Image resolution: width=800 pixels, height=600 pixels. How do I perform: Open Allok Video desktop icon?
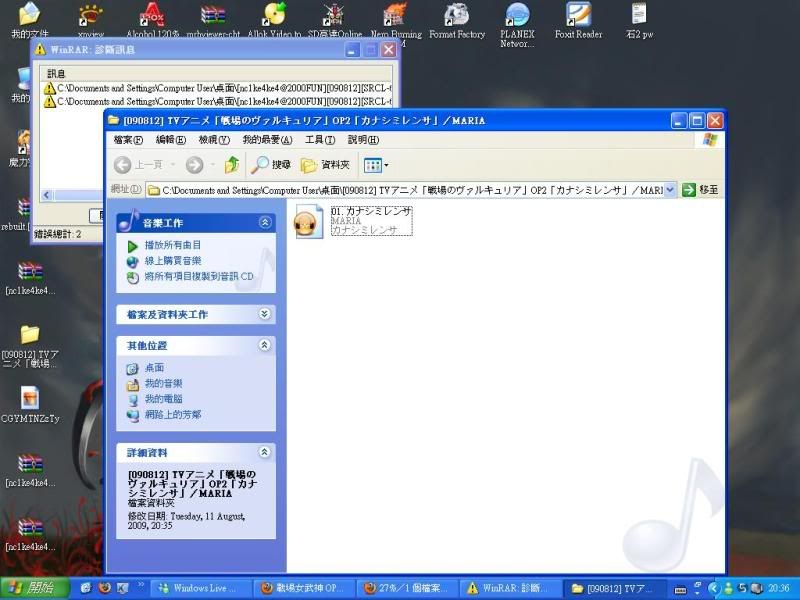pos(274,20)
